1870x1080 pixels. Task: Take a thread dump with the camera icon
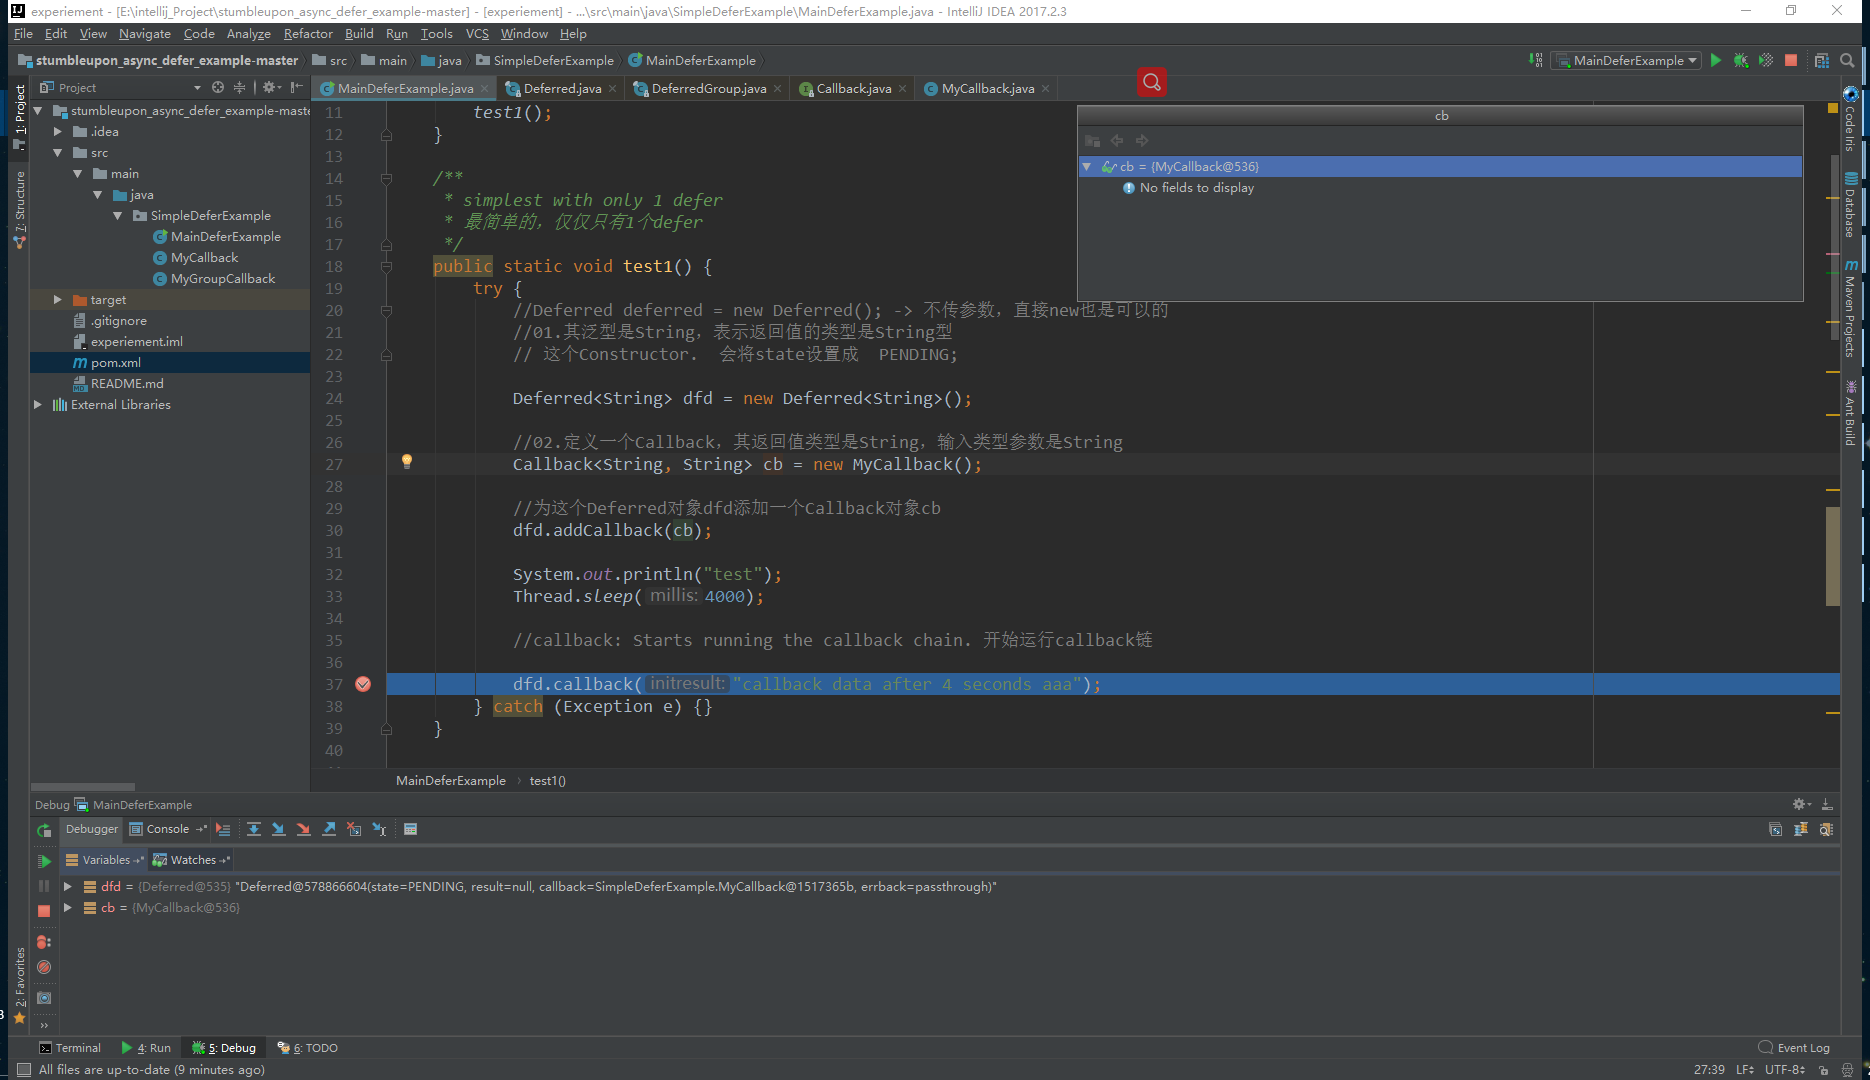[x=44, y=998]
